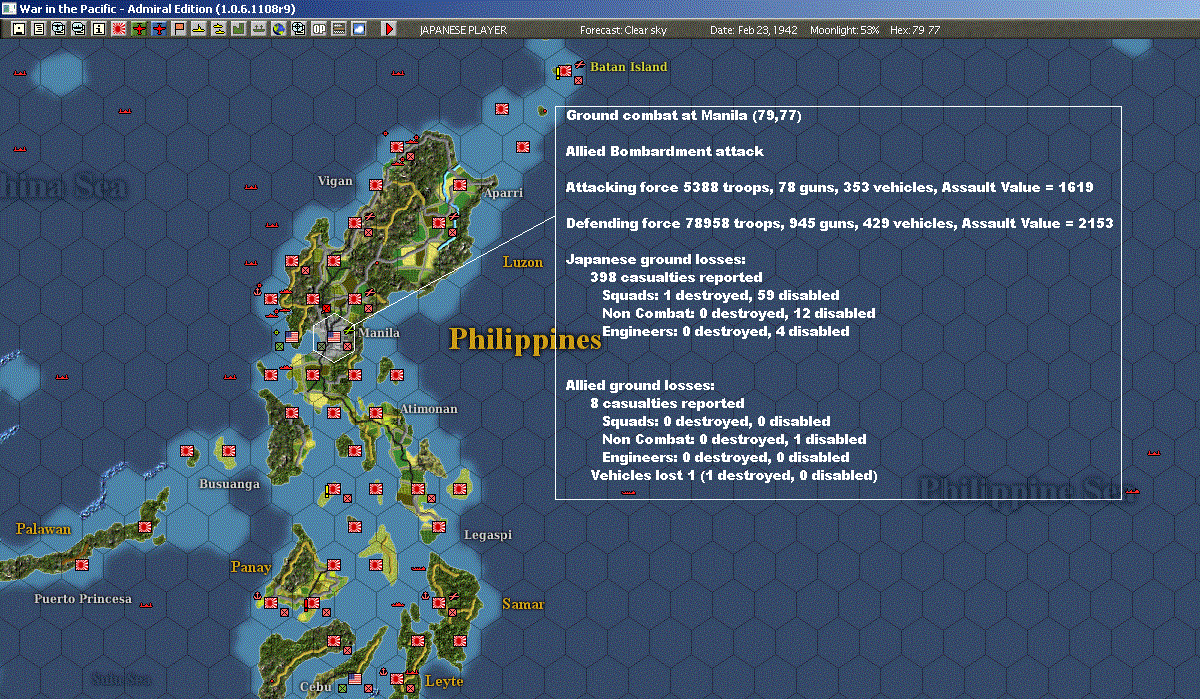Click the Philippines map label
This screenshot has height=699, width=1200.
(x=525, y=340)
